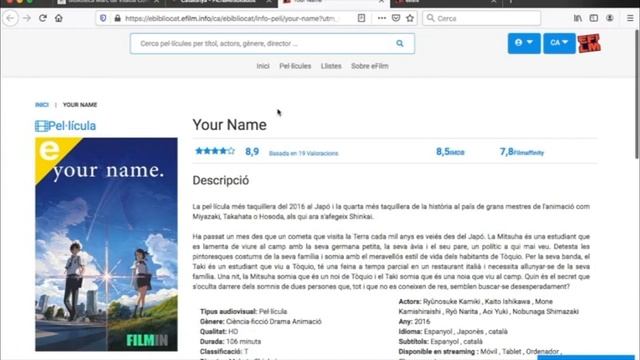The width and height of the screenshot is (640, 360).
Task: Open the Firefox hamburger menu
Action: pyautogui.click(x=630, y=18)
